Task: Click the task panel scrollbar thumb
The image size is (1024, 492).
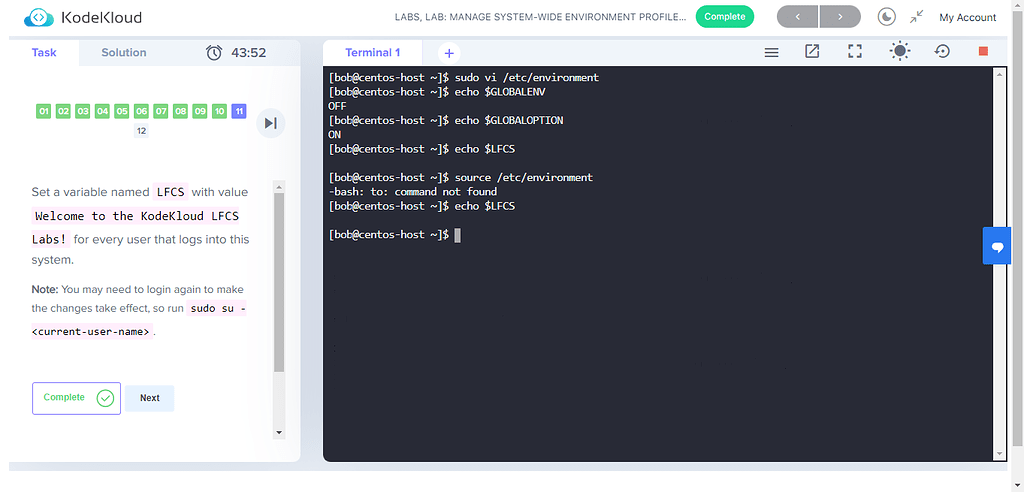Action: coord(279,282)
